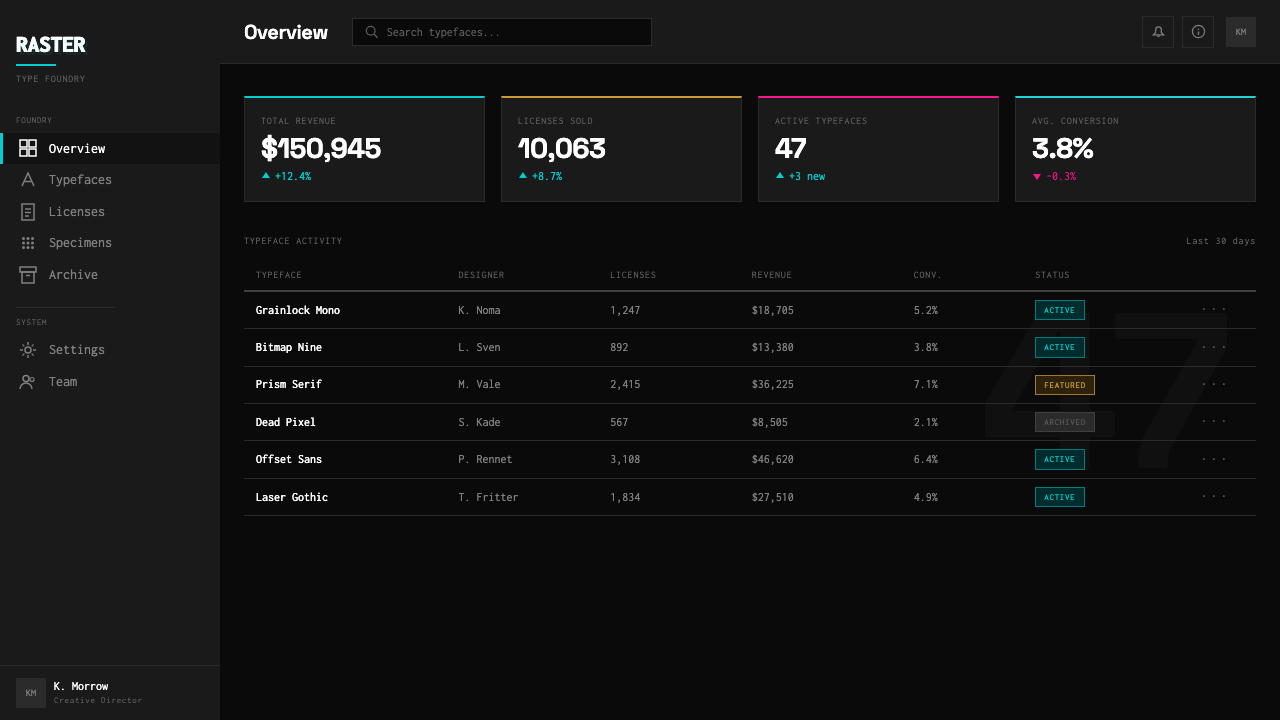Click designer P. Rennet

point(485,460)
